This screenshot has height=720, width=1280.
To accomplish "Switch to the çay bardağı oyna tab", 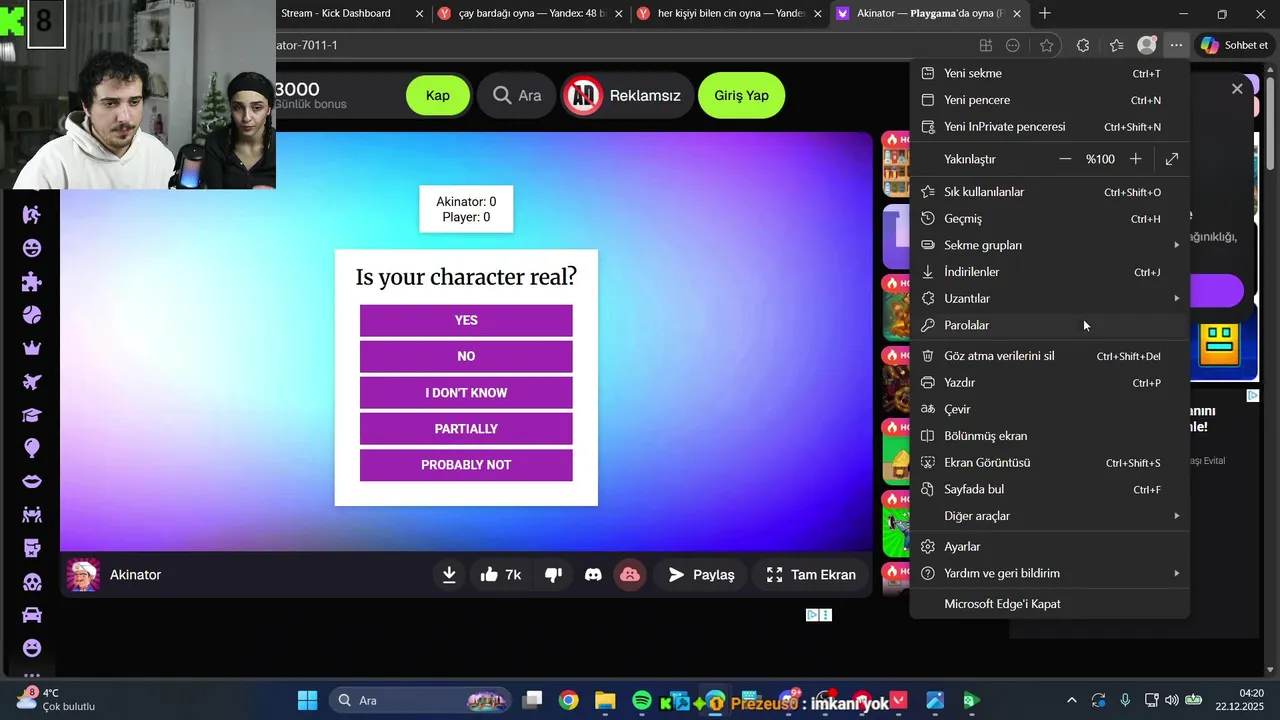I will click(x=530, y=14).
